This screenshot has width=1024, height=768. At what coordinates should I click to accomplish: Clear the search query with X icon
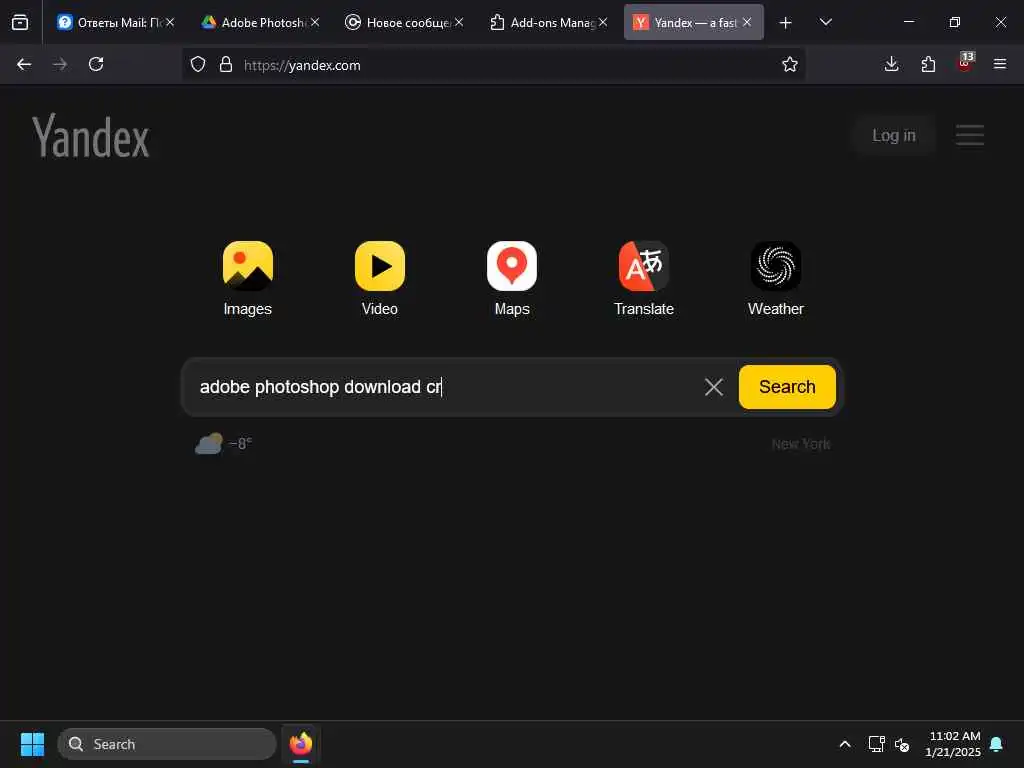pos(714,387)
